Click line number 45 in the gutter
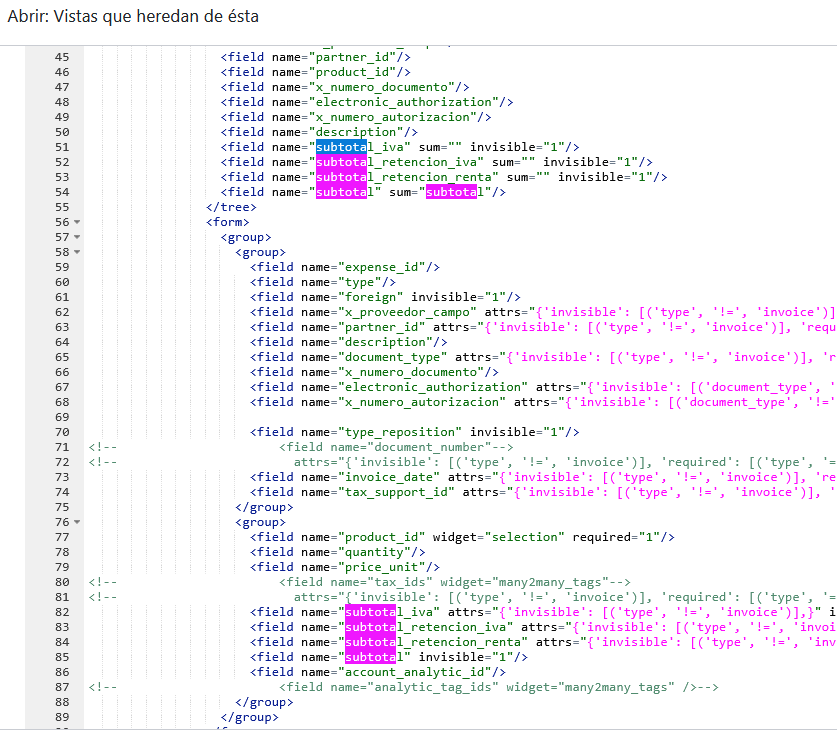 [62, 57]
